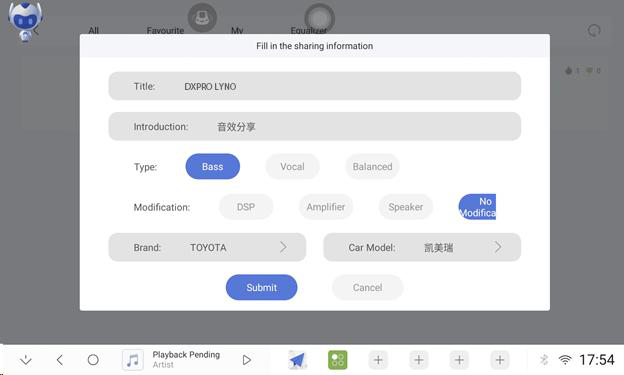This screenshot has width=624, height=375.
Task: Tap the home circle icon
Action: pos(93,360)
